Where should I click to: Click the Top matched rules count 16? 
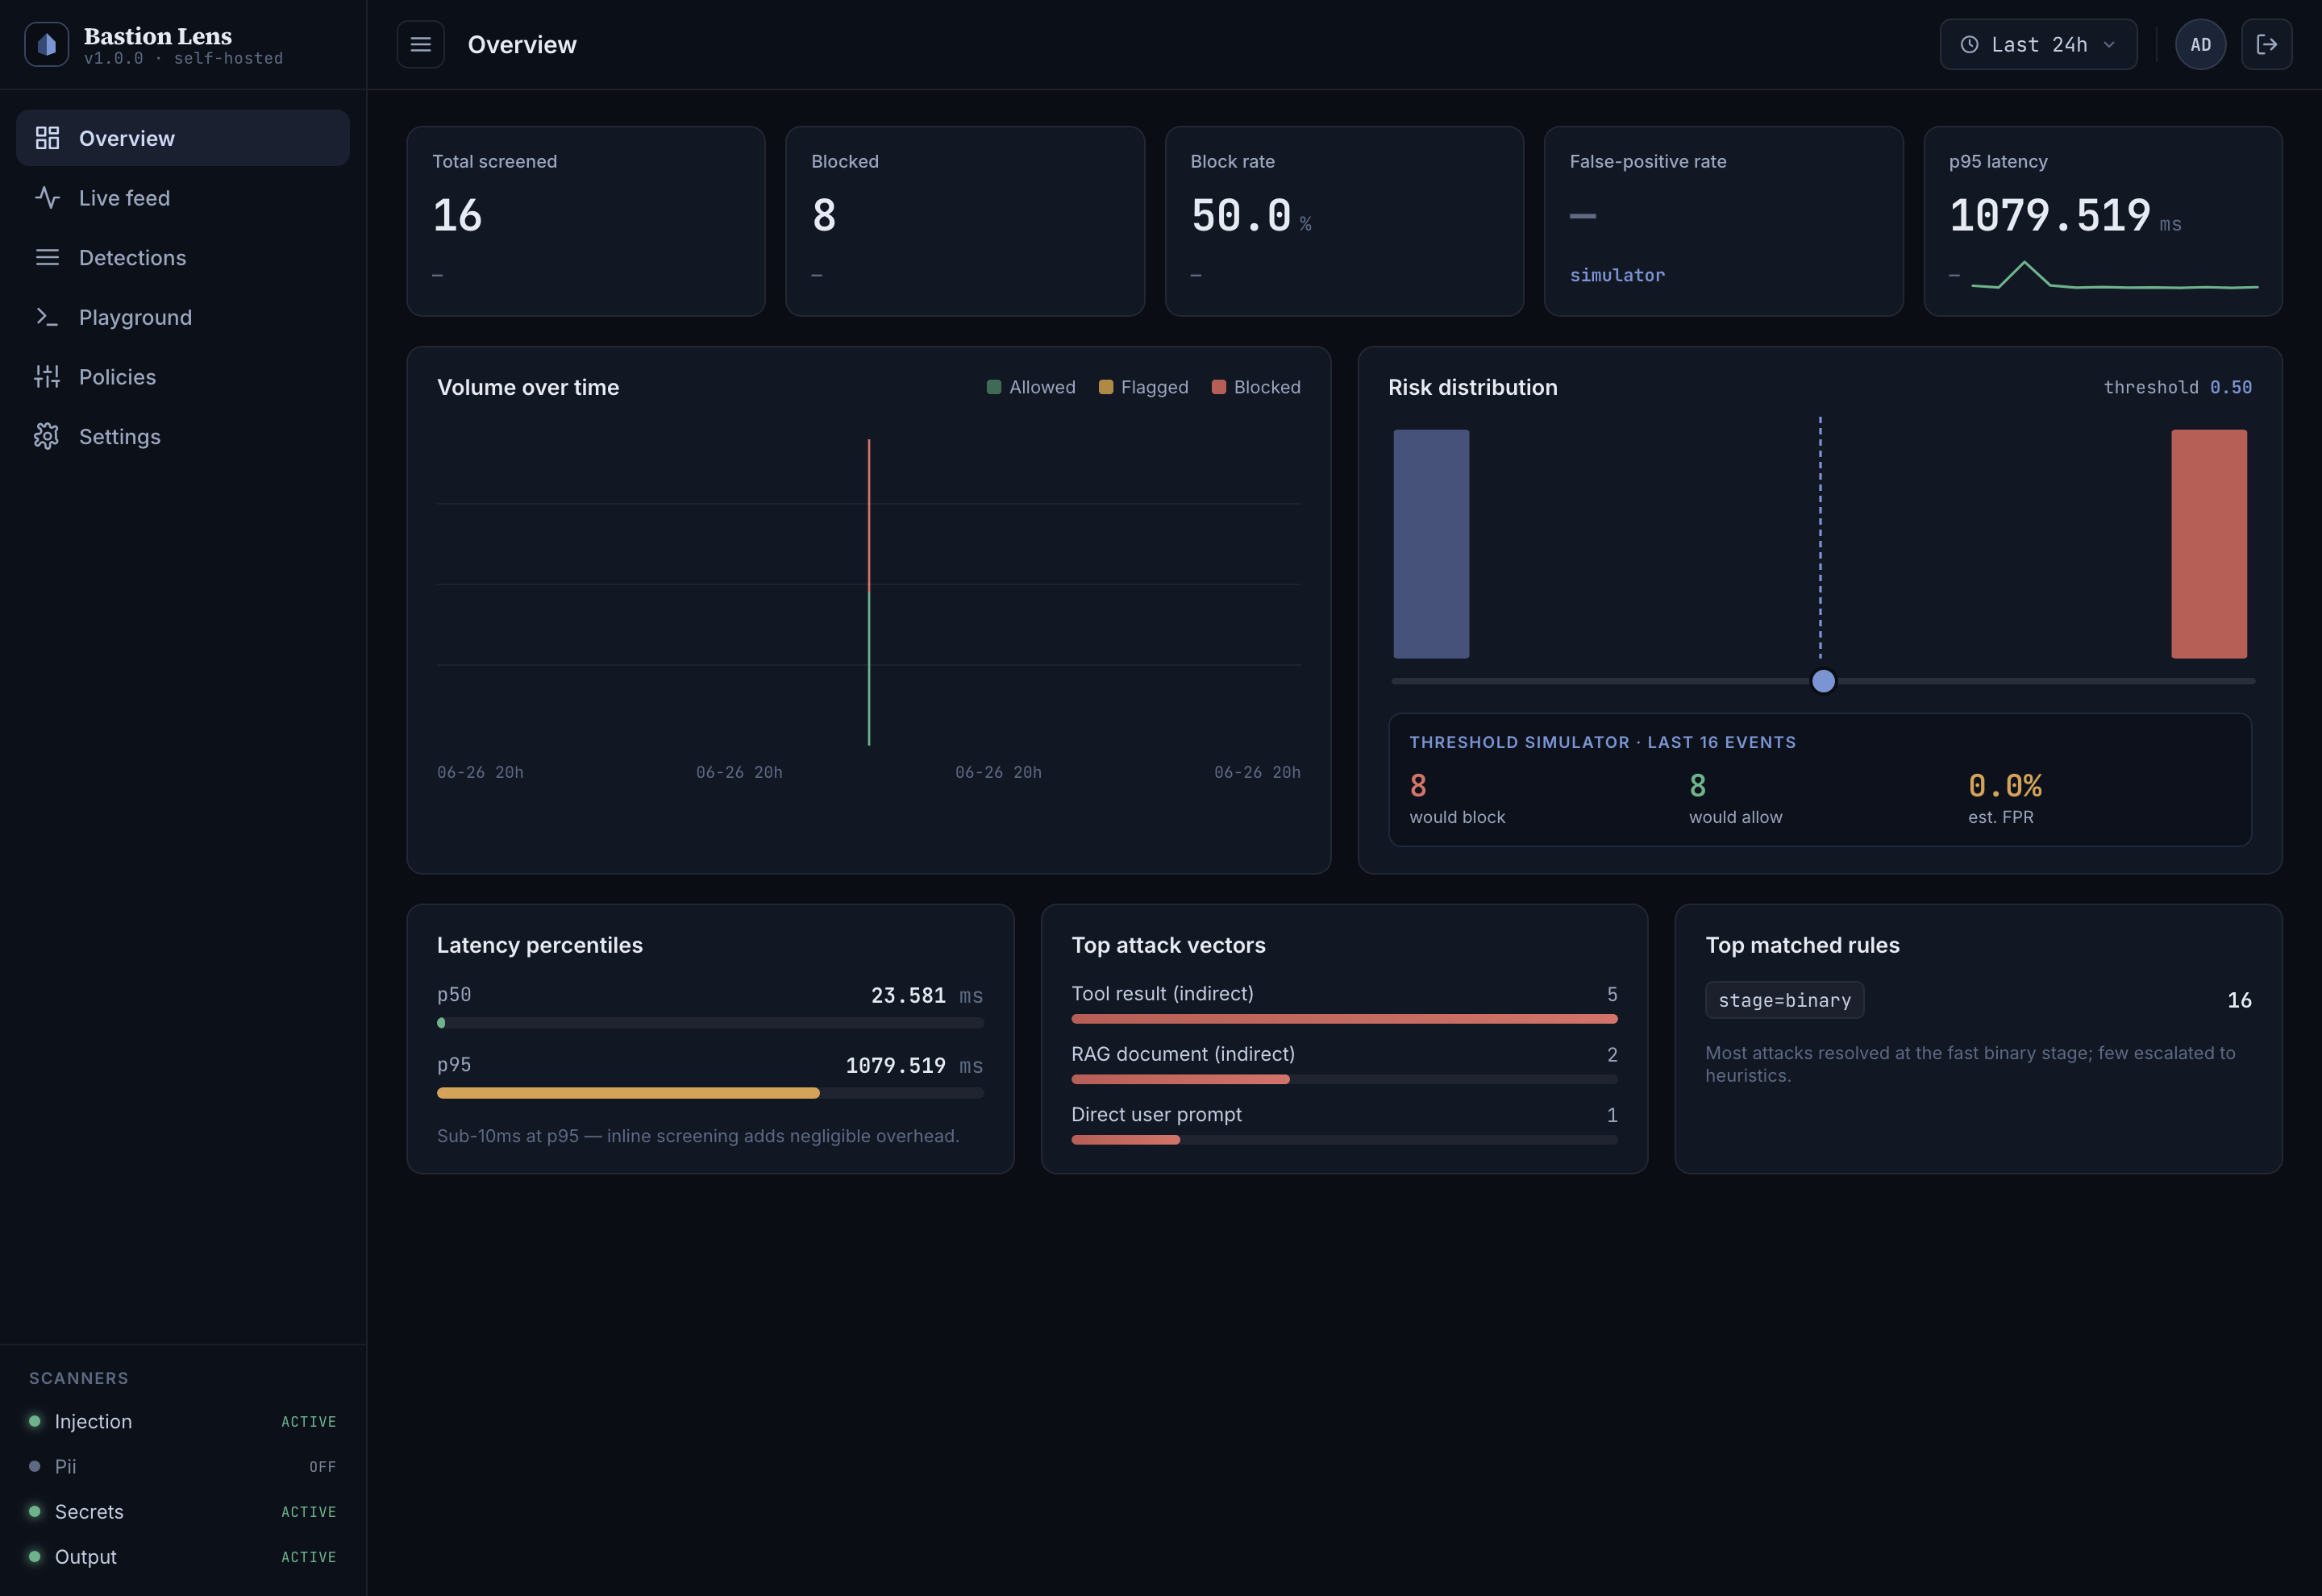(2239, 1000)
